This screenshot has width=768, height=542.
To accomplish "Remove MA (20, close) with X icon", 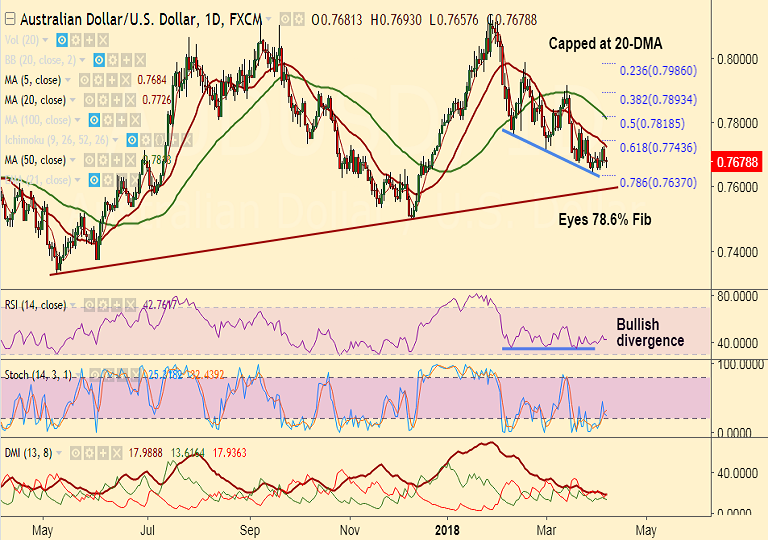I will (x=130, y=100).
